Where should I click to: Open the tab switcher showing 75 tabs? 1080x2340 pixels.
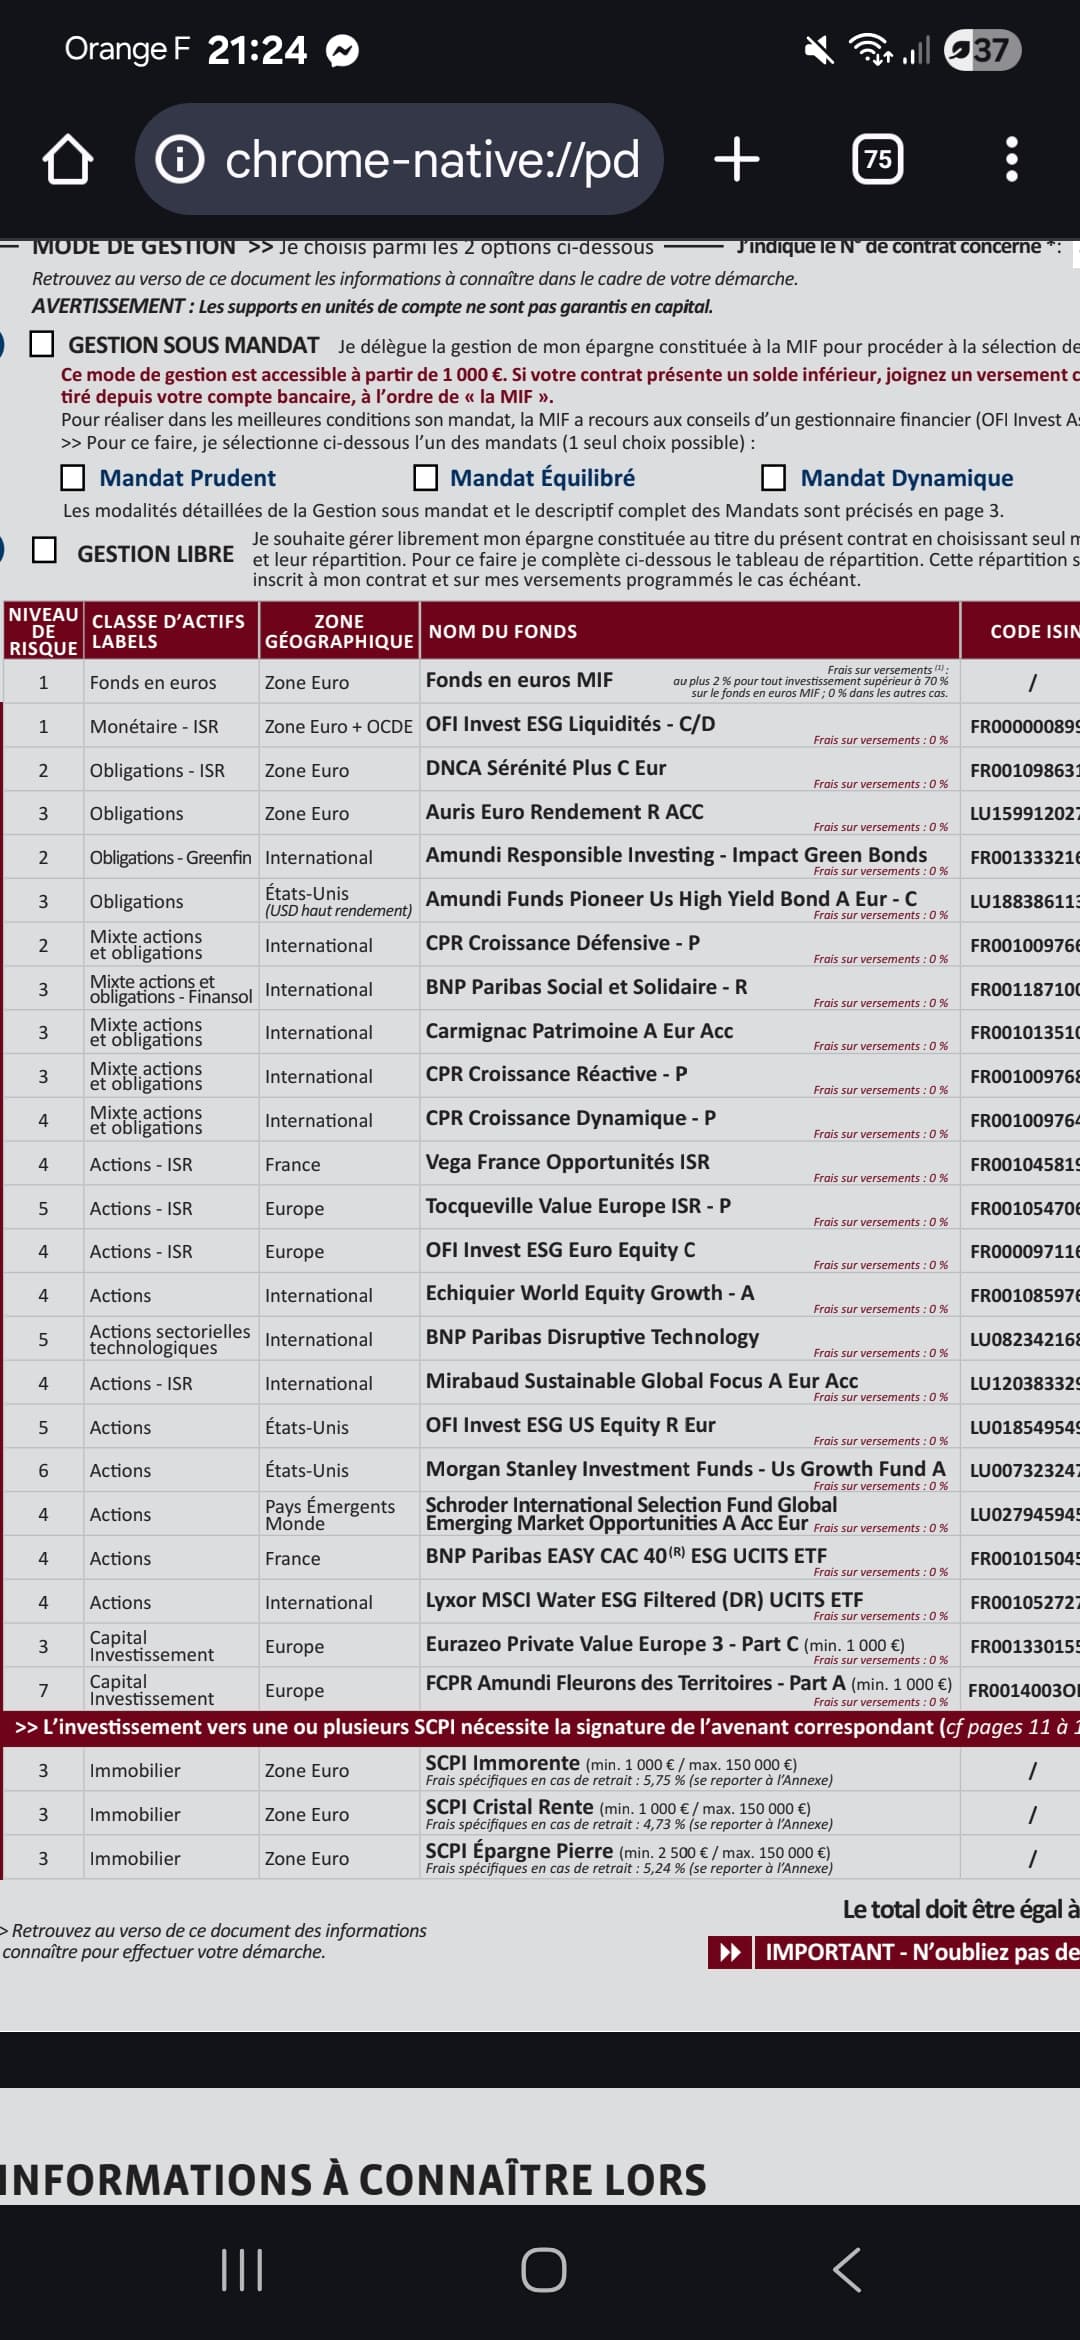(x=878, y=160)
